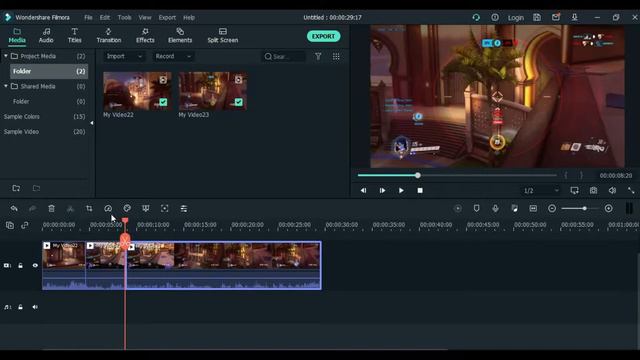Switch to the Titles tab
The image size is (640, 360).
[x=74, y=36]
